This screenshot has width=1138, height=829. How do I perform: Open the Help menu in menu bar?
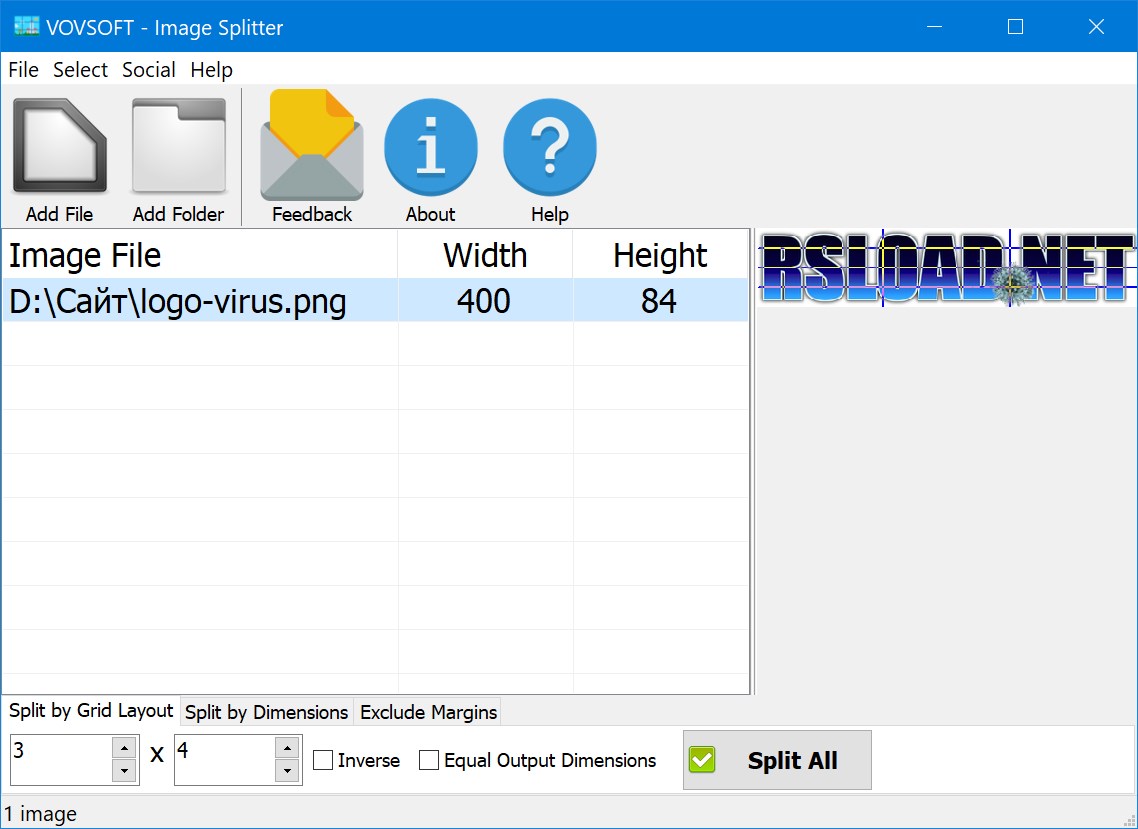(x=211, y=70)
